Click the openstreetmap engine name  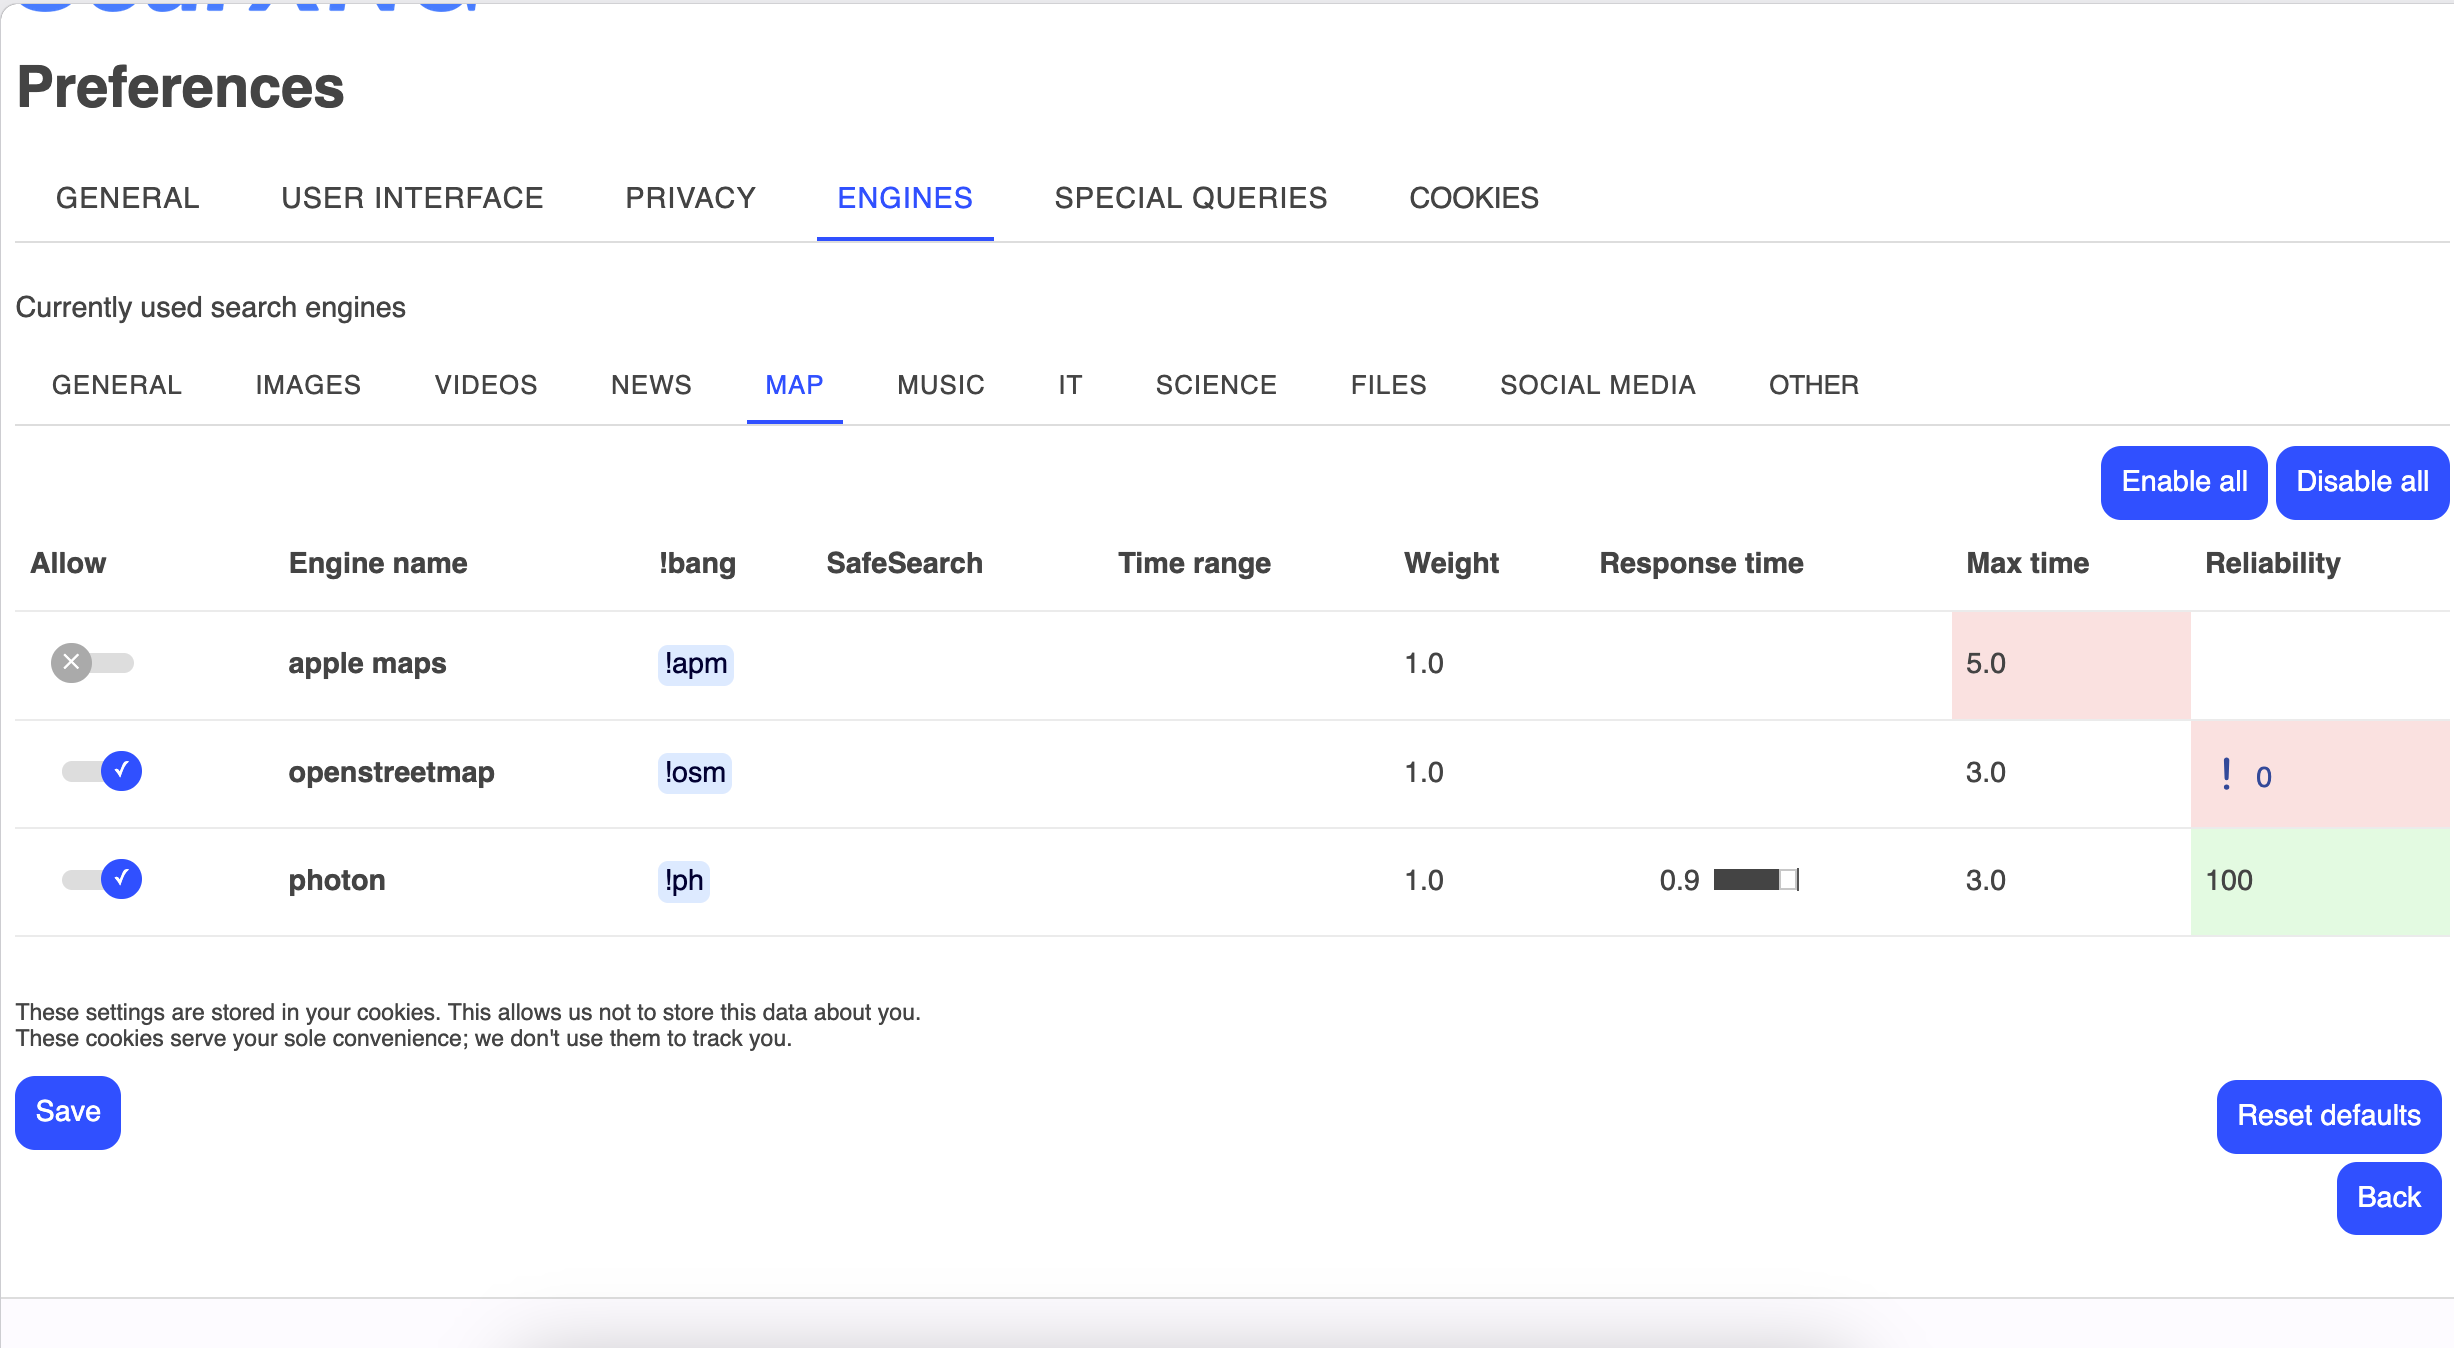[391, 772]
